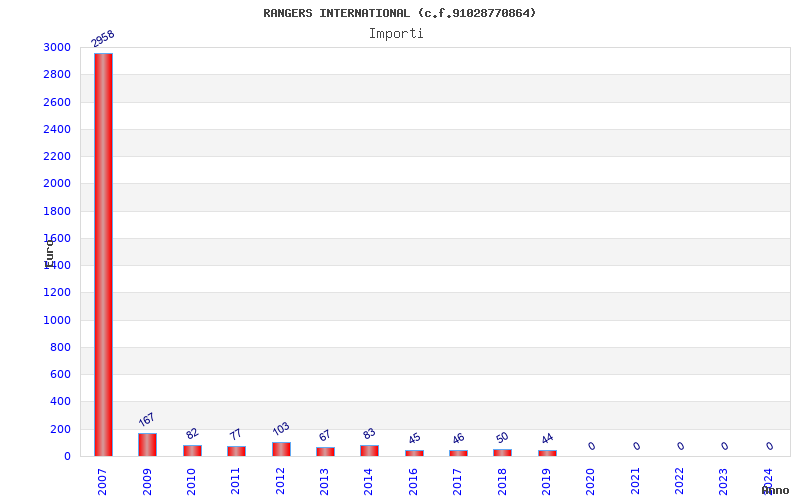
Task: Click the 0 value above 2021
Action: click(x=636, y=446)
